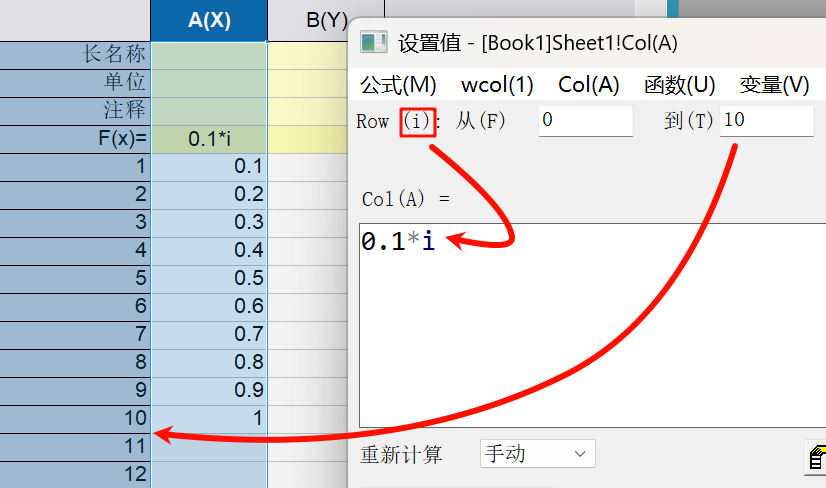The height and width of the screenshot is (488, 826).
Task: Open the 变量(V) menu
Action: (x=774, y=85)
